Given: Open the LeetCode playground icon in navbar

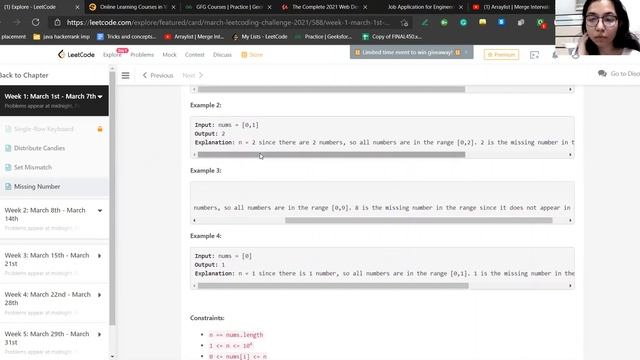Looking at the screenshot, I should click(x=534, y=55).
